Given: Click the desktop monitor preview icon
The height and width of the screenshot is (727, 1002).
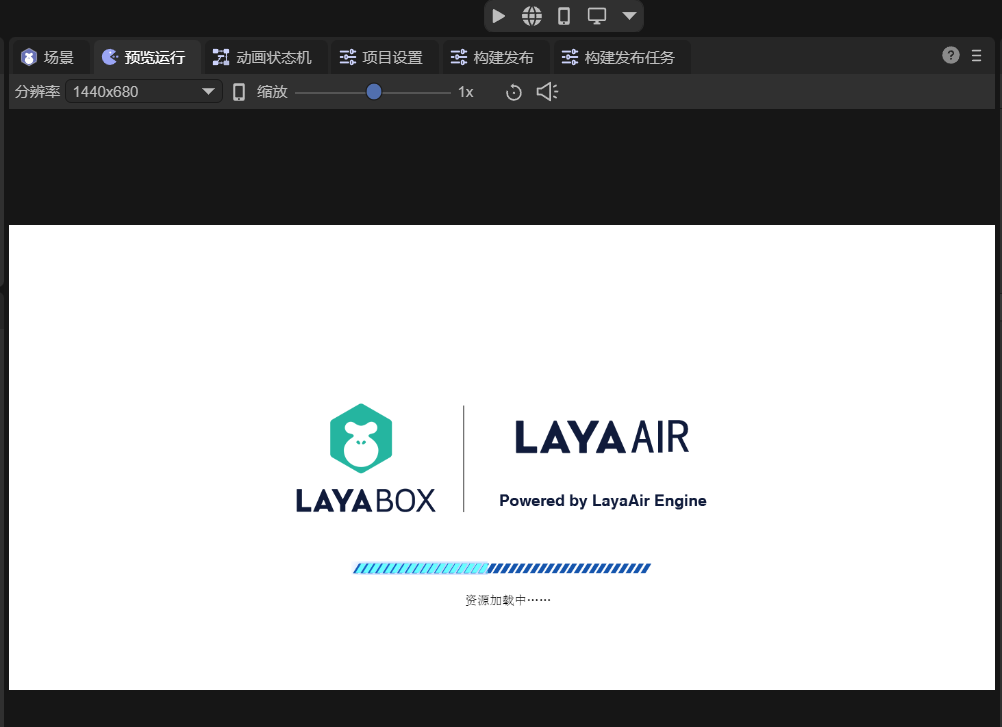Looking at the screenshot, I should pos(597,16).
